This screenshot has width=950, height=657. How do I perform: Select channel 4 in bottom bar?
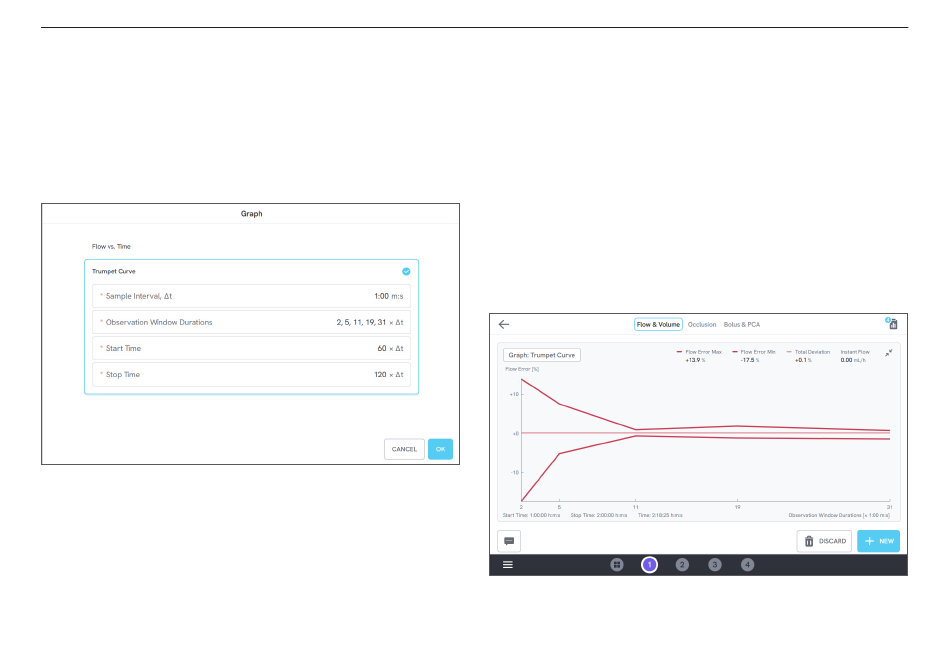pyautogui.click(x=748, y=565)
